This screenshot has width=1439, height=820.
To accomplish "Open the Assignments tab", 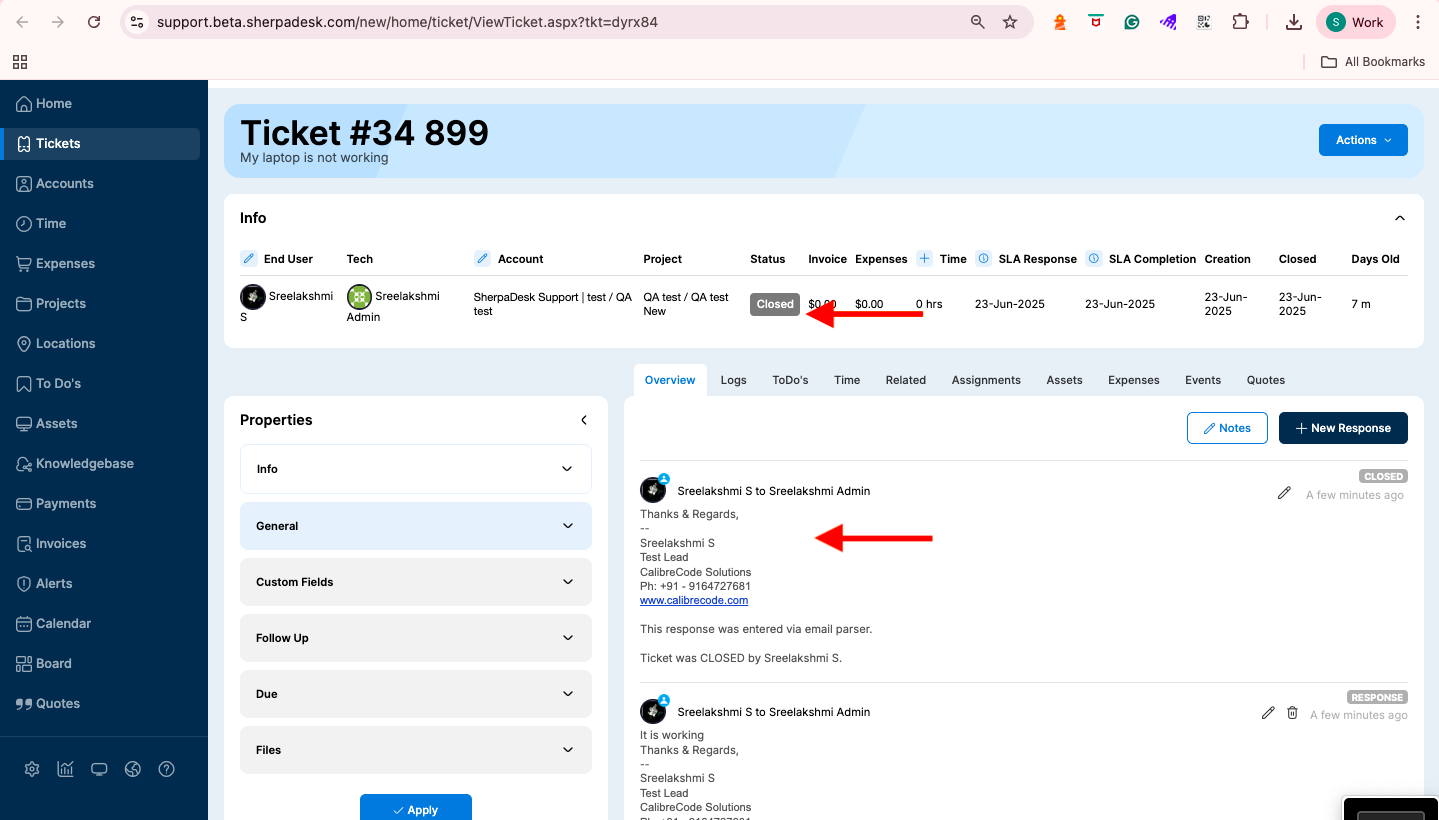I will 985,380.
